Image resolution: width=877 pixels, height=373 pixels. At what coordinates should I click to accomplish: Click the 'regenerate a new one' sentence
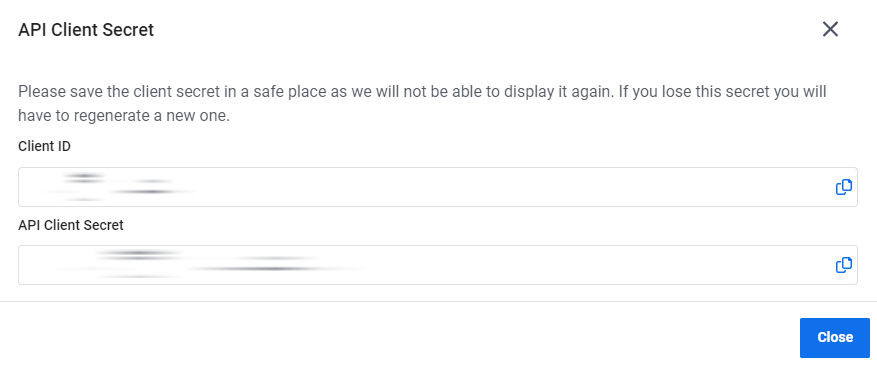click(124, 117)
